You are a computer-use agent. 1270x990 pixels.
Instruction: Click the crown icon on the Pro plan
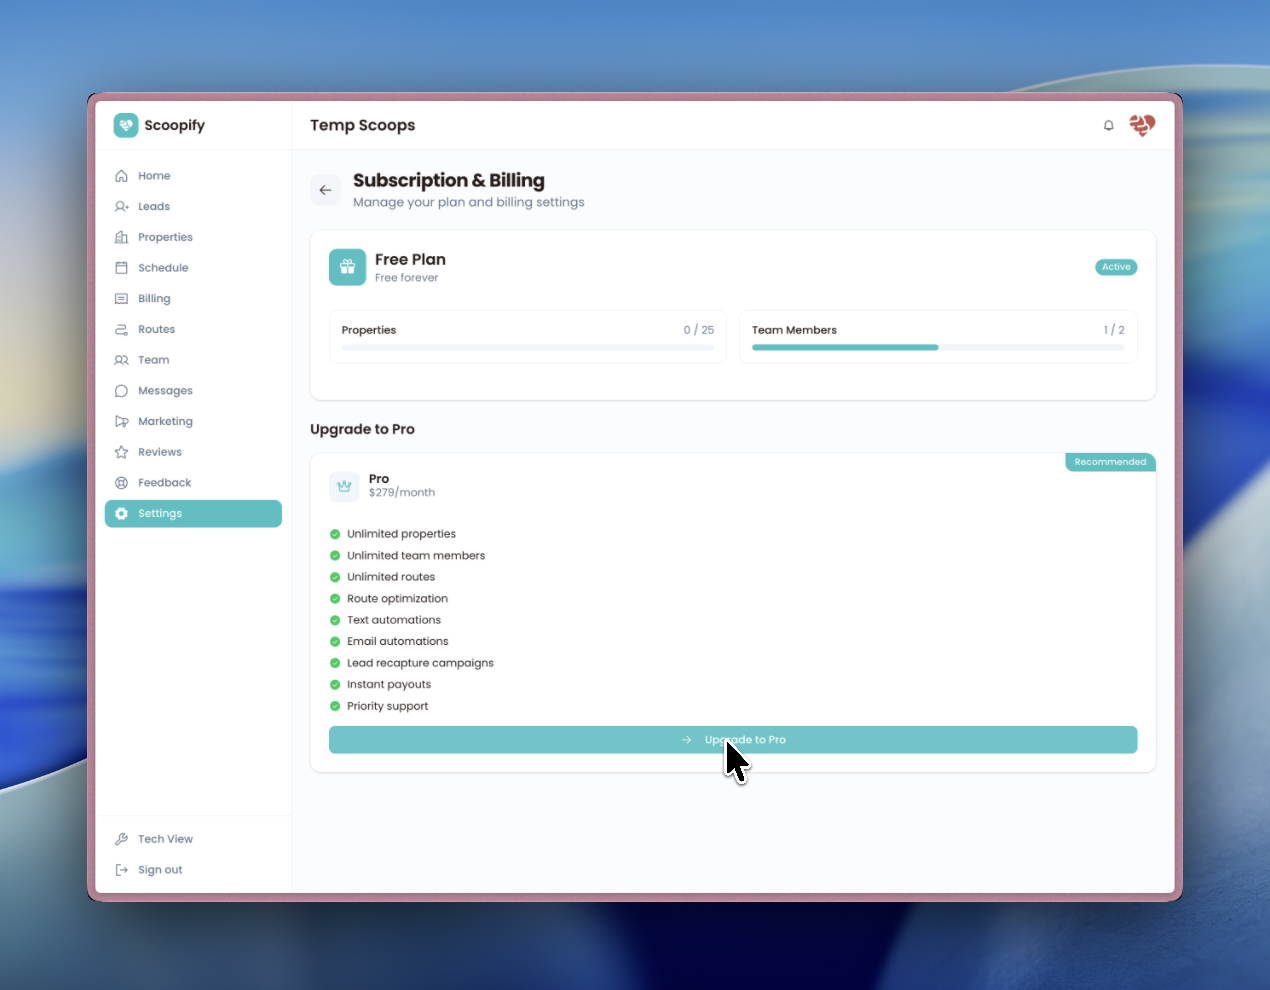pos(344,486)
